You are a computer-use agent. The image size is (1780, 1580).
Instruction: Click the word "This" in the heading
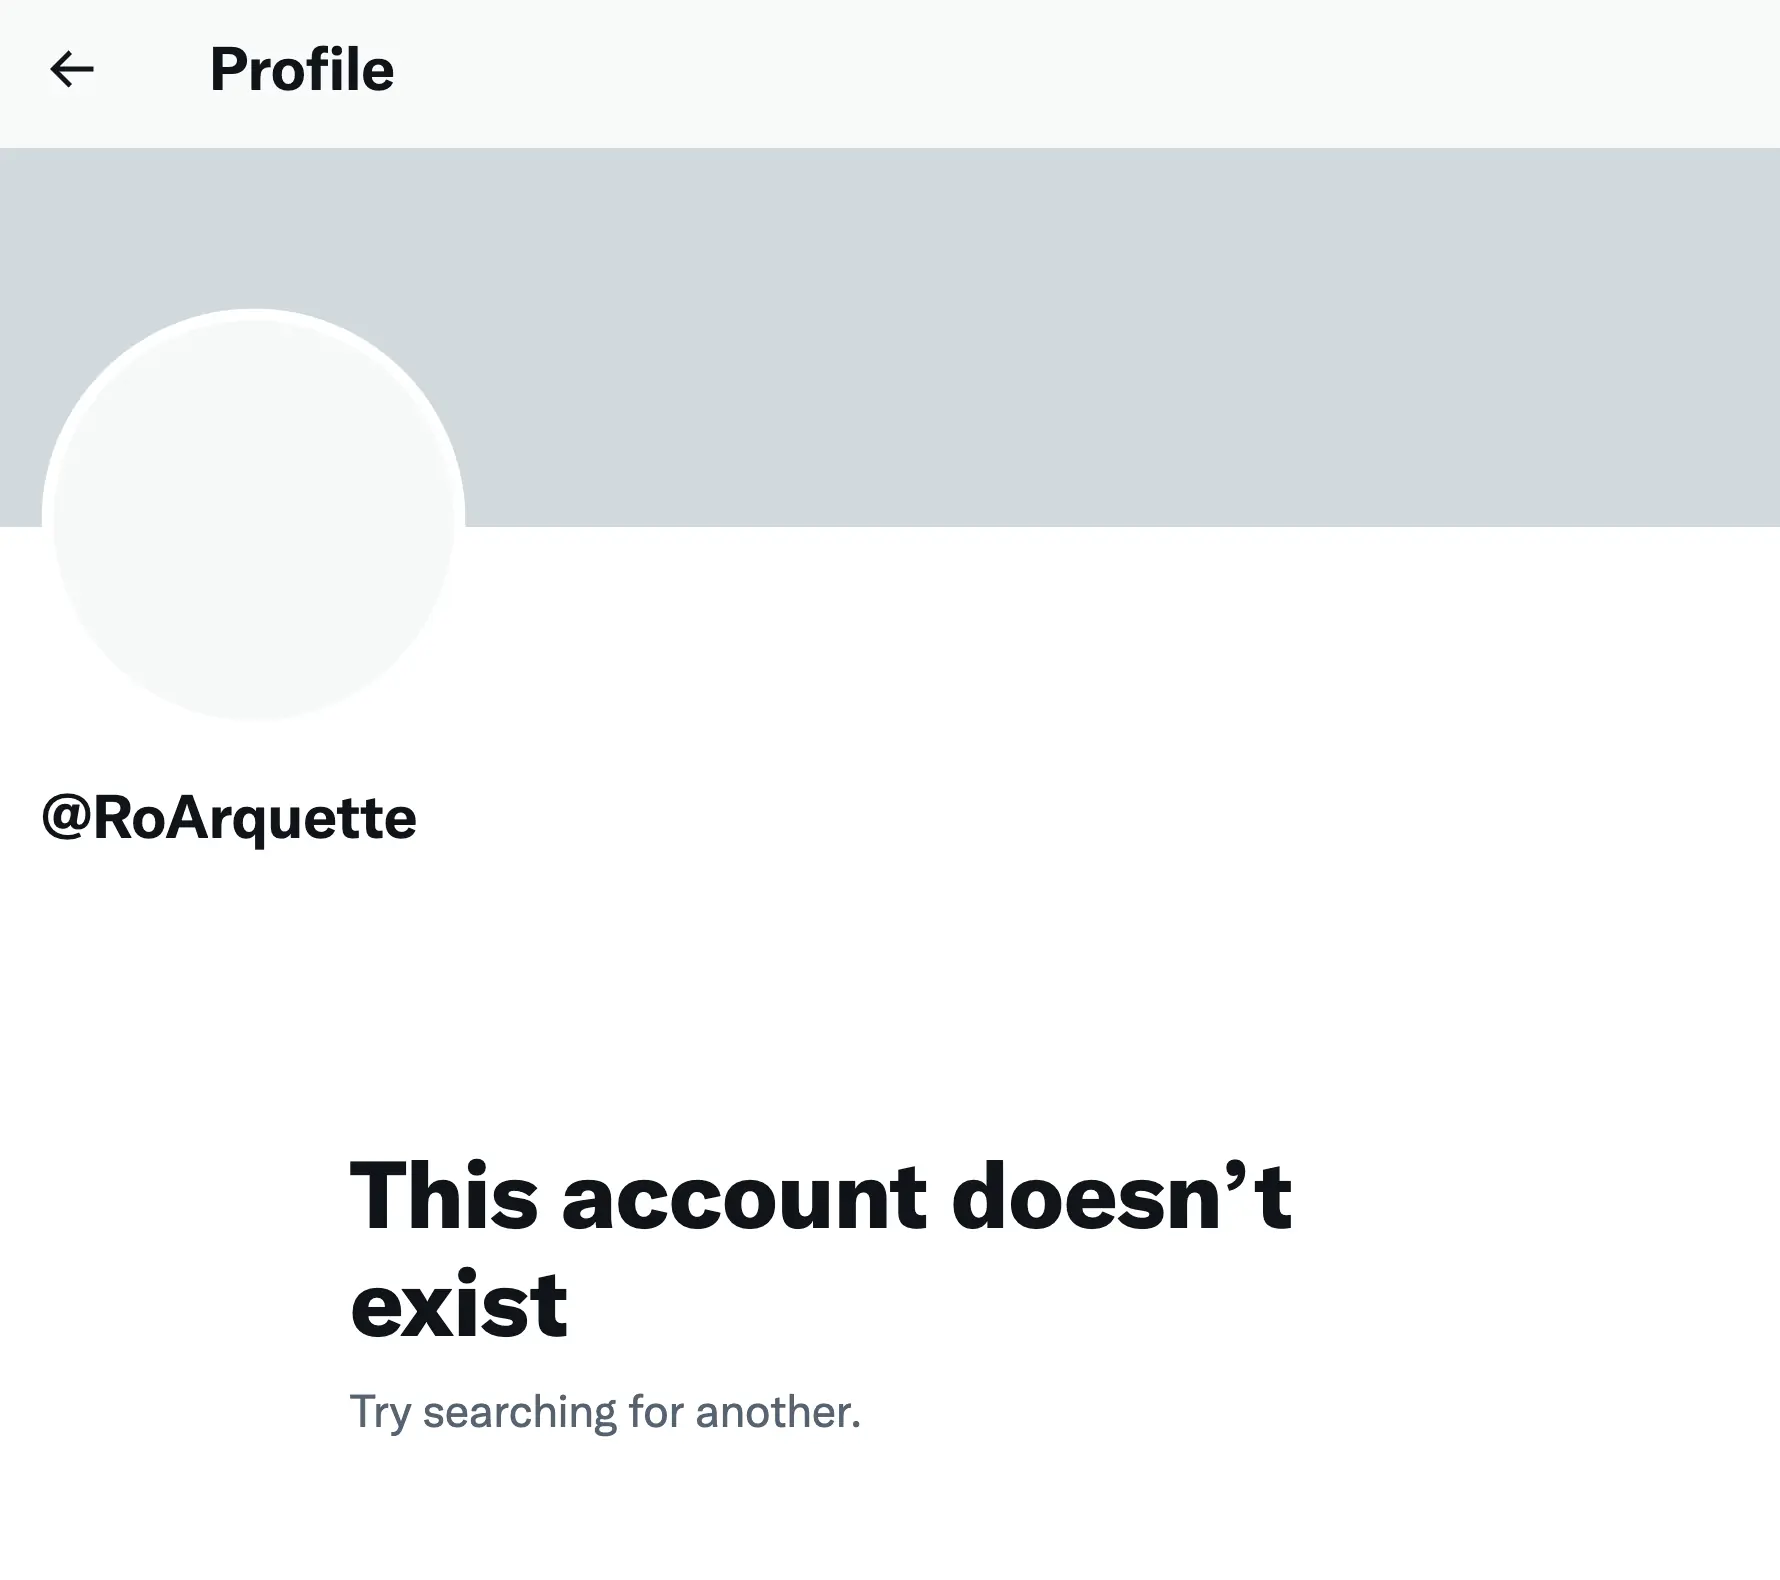[444, 1196]
